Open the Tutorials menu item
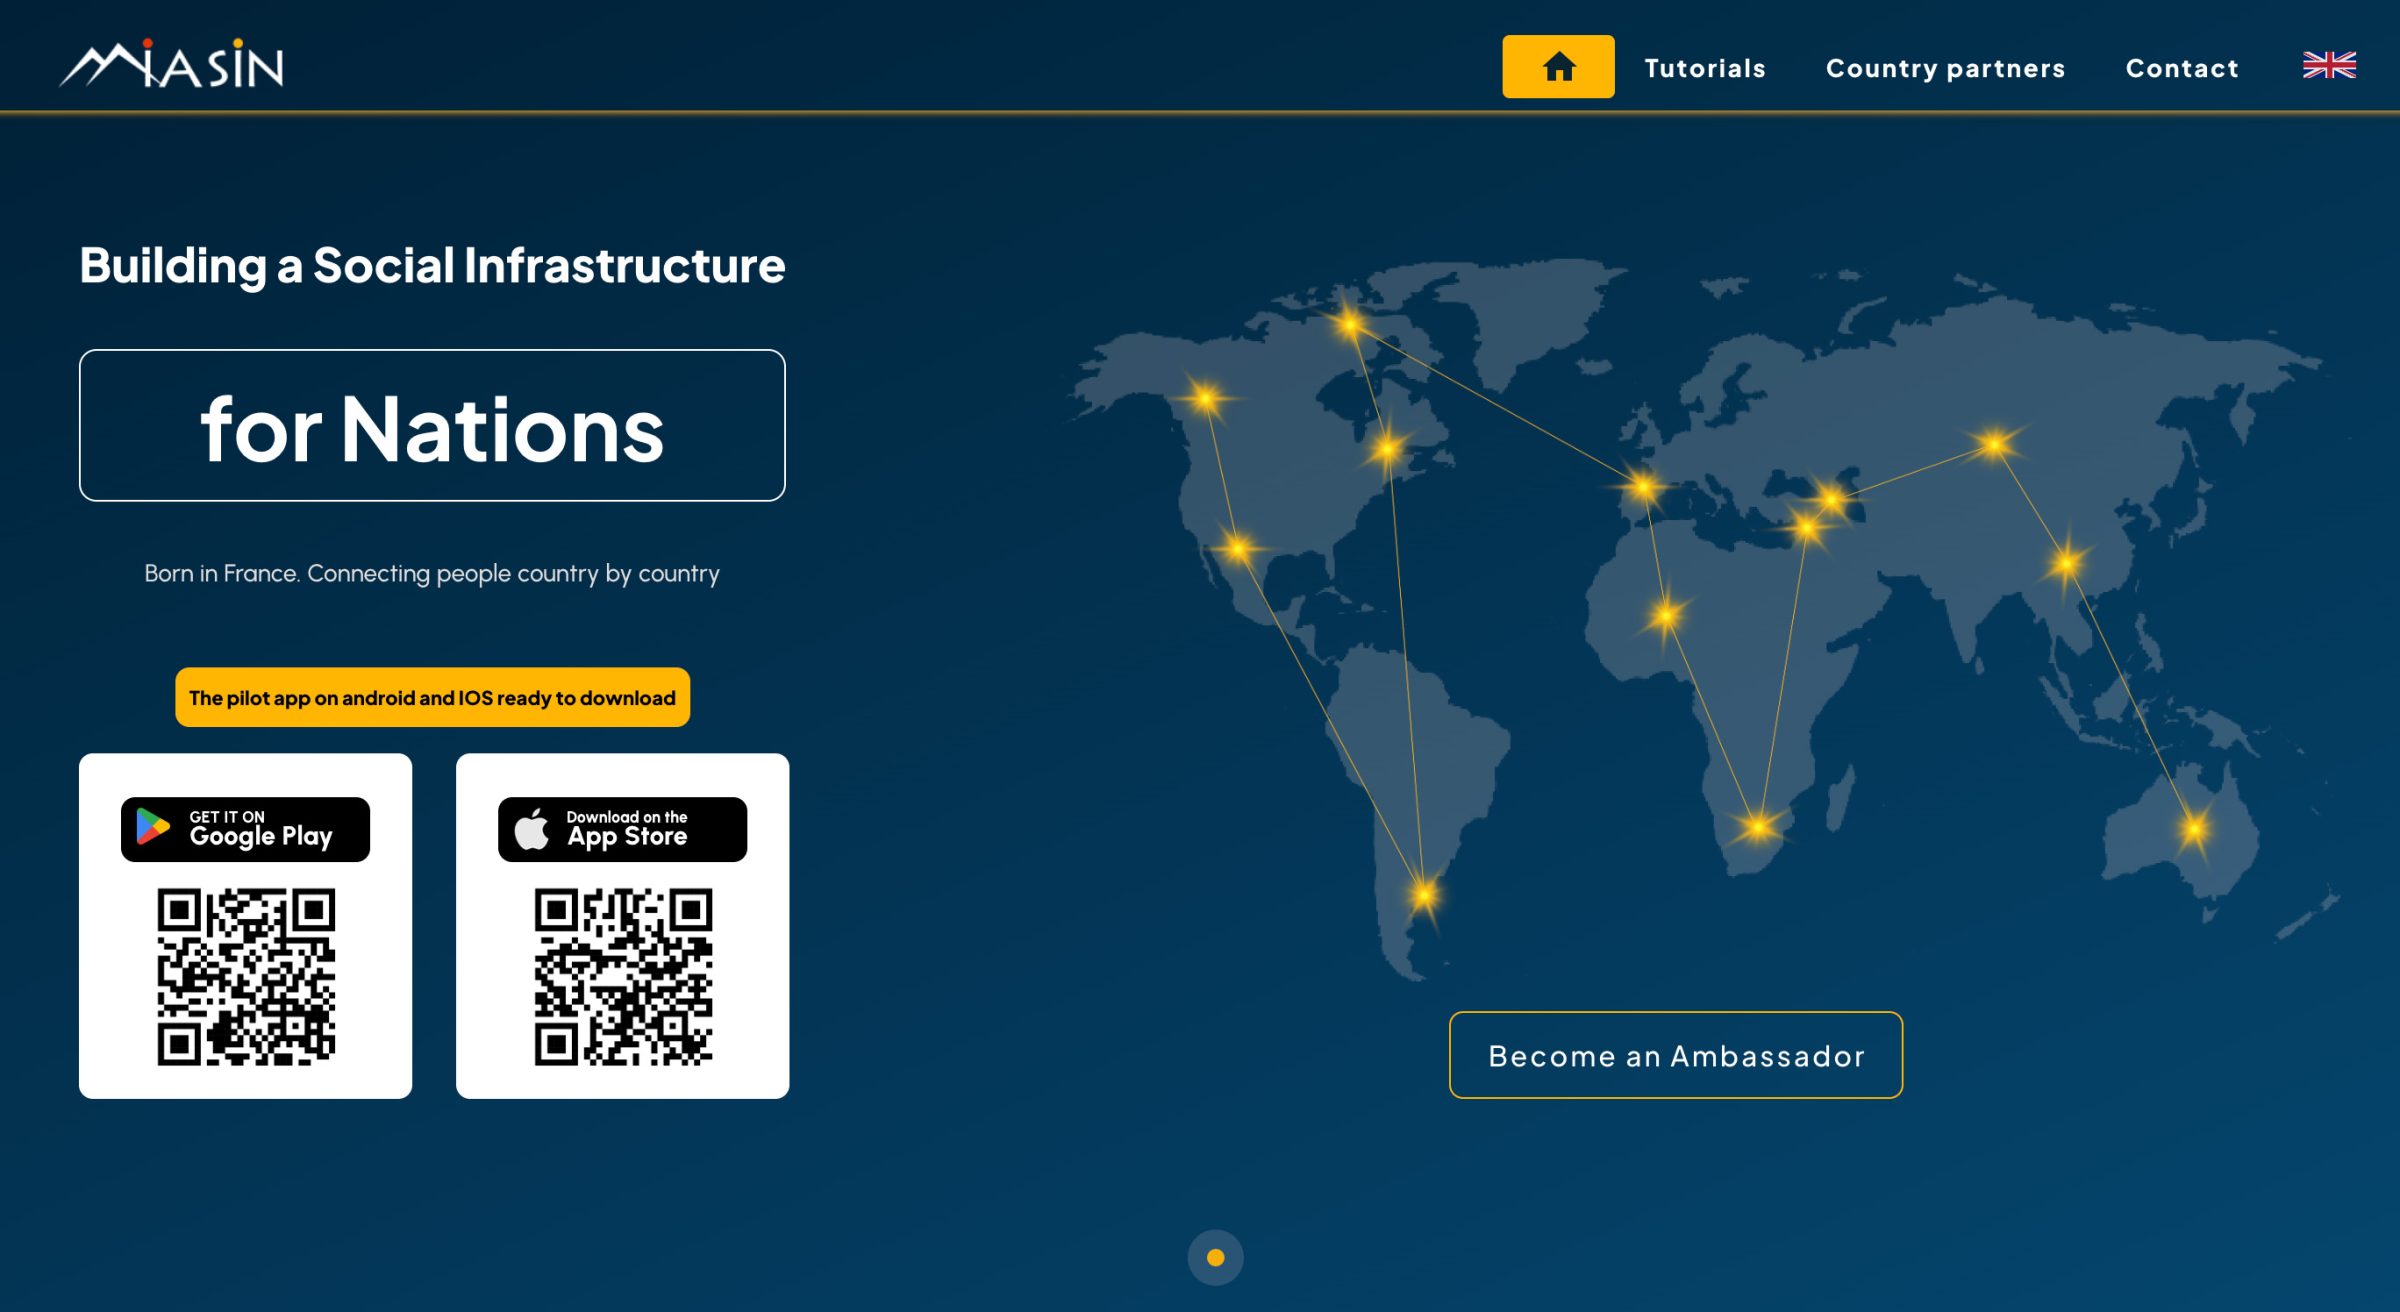 [x=1705, y=68]
